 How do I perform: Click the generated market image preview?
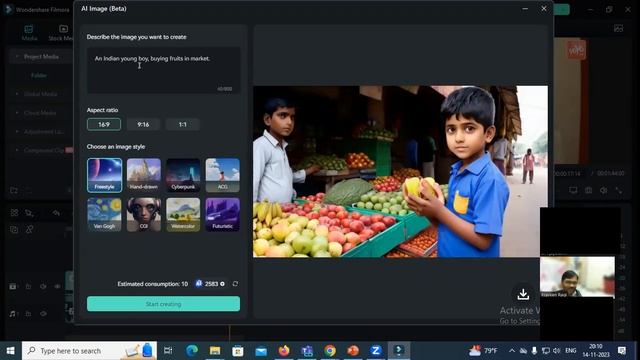(x=400, y=171)
